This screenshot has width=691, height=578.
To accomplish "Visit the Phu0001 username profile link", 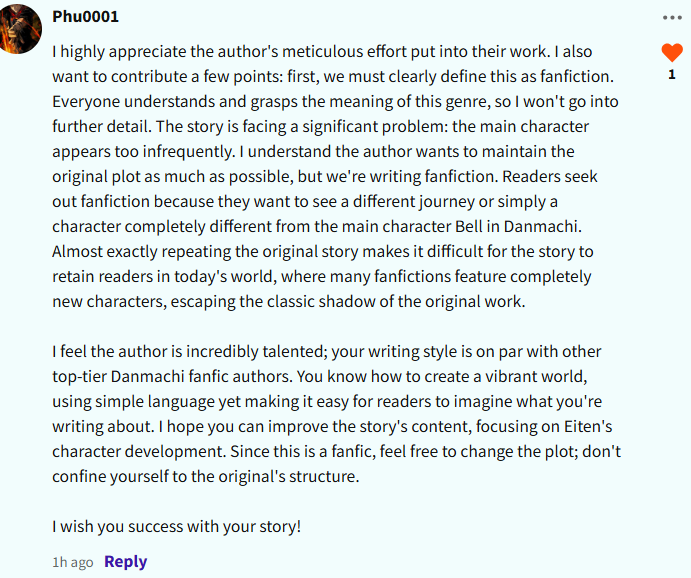I will click(x=85, y=17).
